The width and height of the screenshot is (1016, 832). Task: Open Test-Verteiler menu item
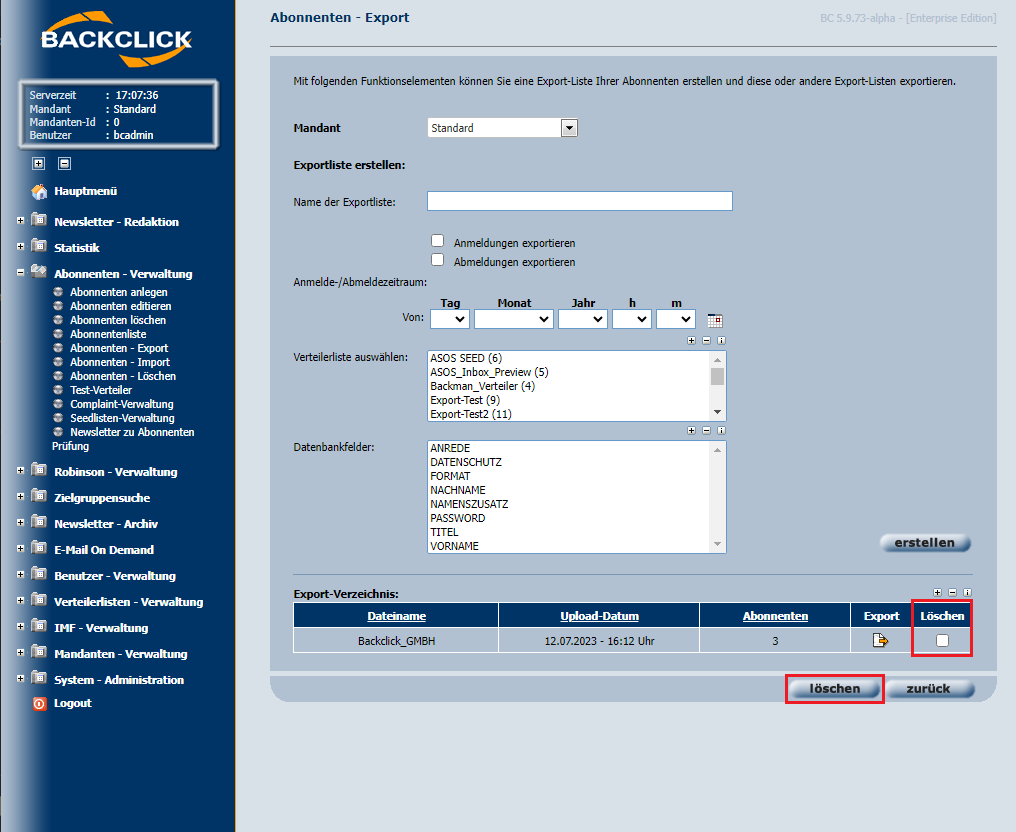coord(100,390)
